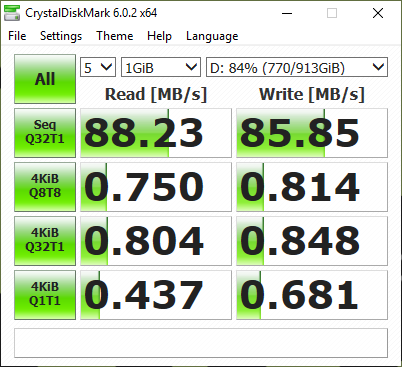The image size is (402, 367).
Task: Click the 4KiB Q1T1 read value 0.437
Action: (156, 295)
